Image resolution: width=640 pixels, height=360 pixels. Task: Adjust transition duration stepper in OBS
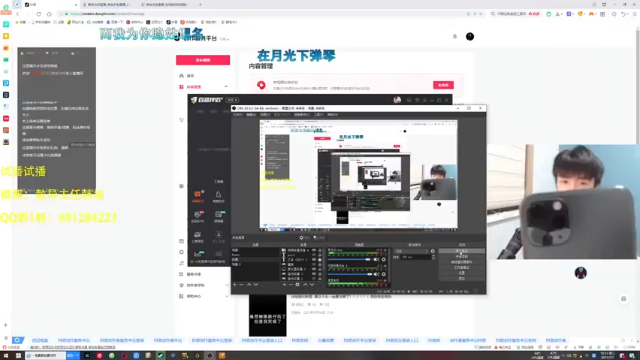(433, 258)
